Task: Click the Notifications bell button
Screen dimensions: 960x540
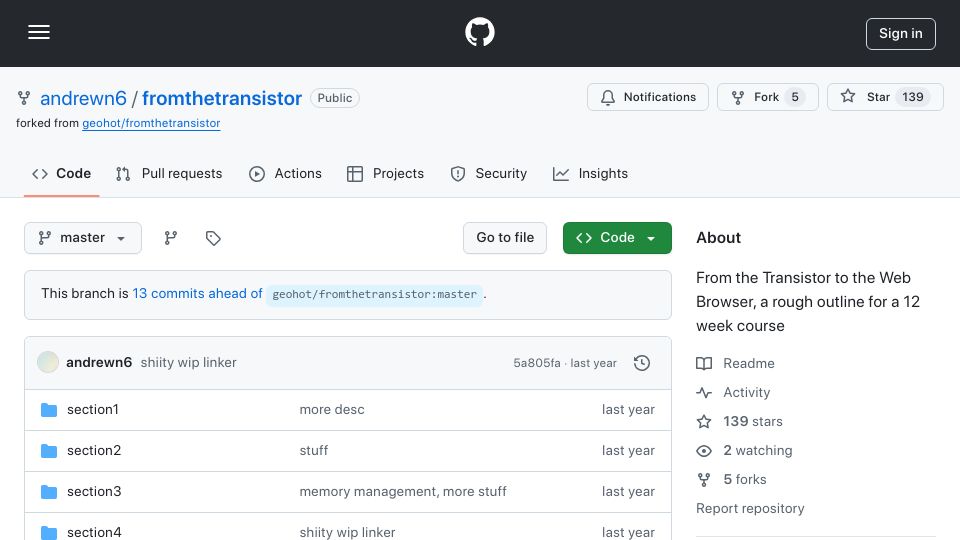Action: coord(648,97)
